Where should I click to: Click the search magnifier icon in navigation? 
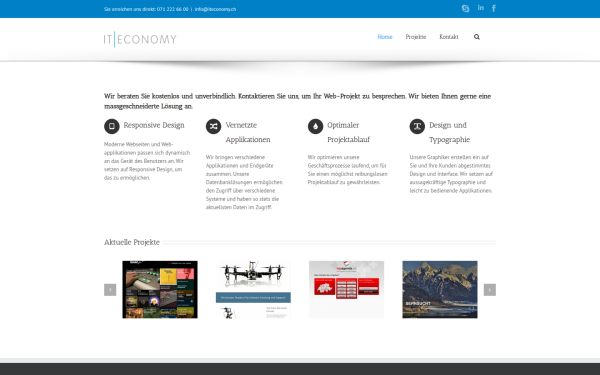pos(476,37)
